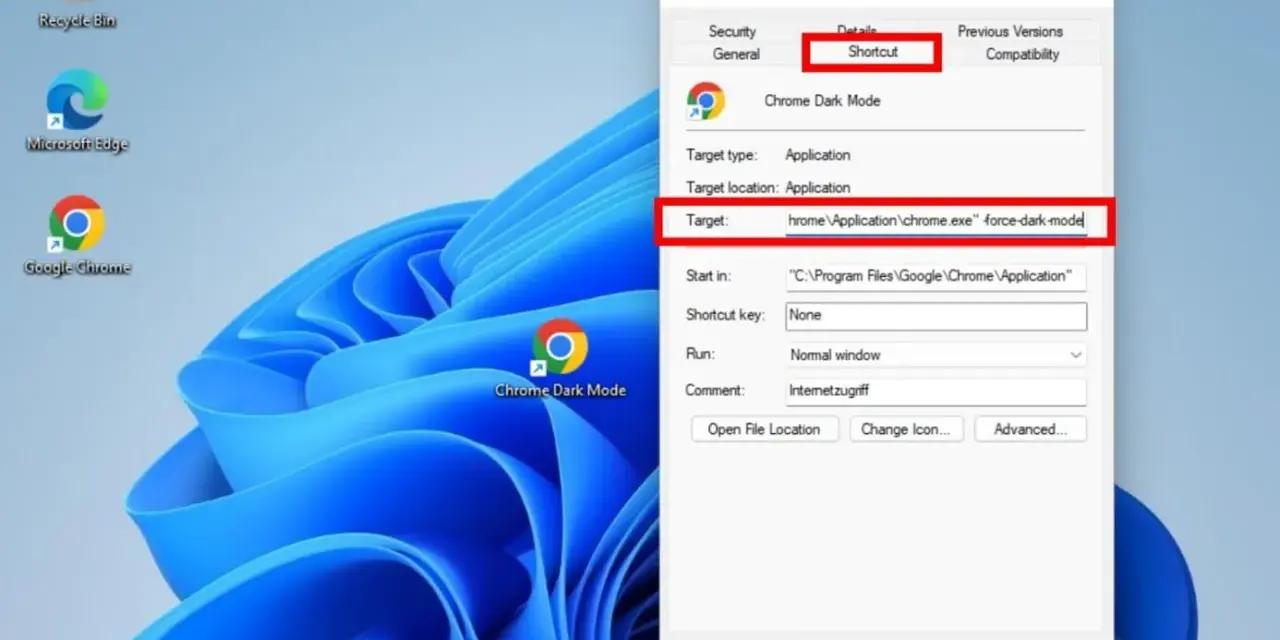This screenshot has width=1280, height=640.
Task: Click the Target type label
Action: pos(721,155)
